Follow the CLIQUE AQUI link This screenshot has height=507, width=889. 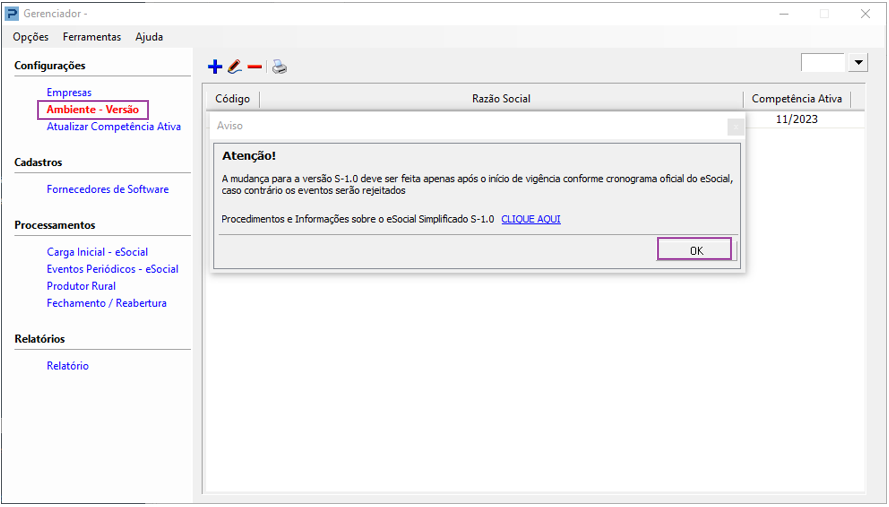coord(531,219)
